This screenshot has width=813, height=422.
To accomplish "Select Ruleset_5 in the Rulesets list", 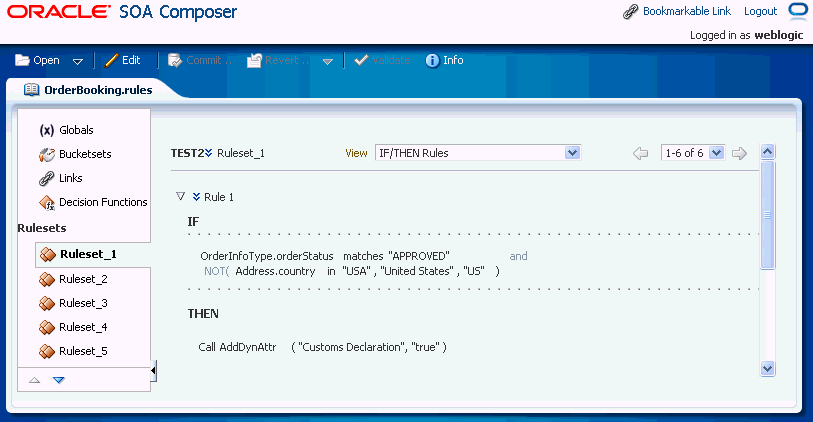I will 83,351.
